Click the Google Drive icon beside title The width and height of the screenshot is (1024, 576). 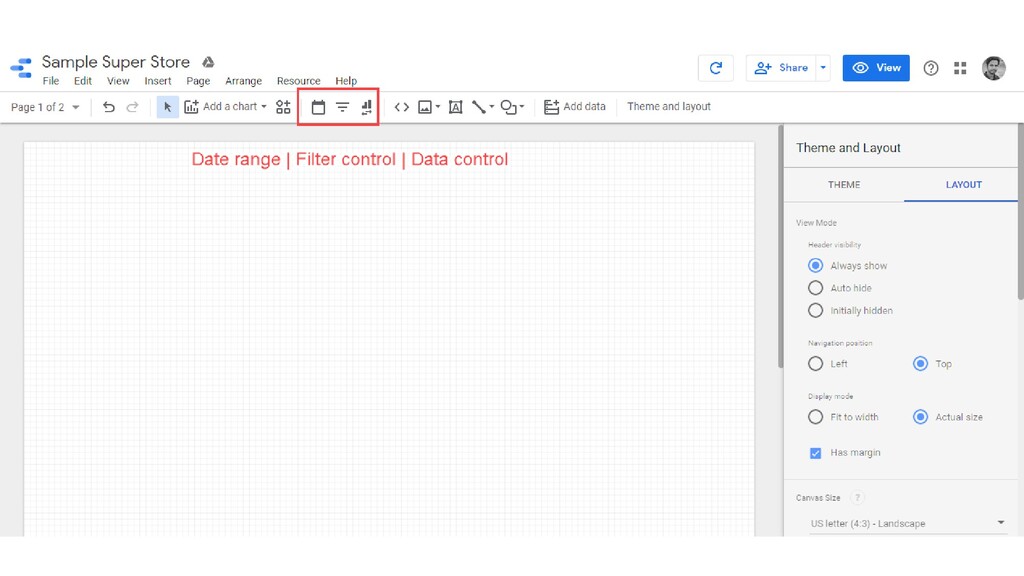pyautogui.click(x=208, y=62)
